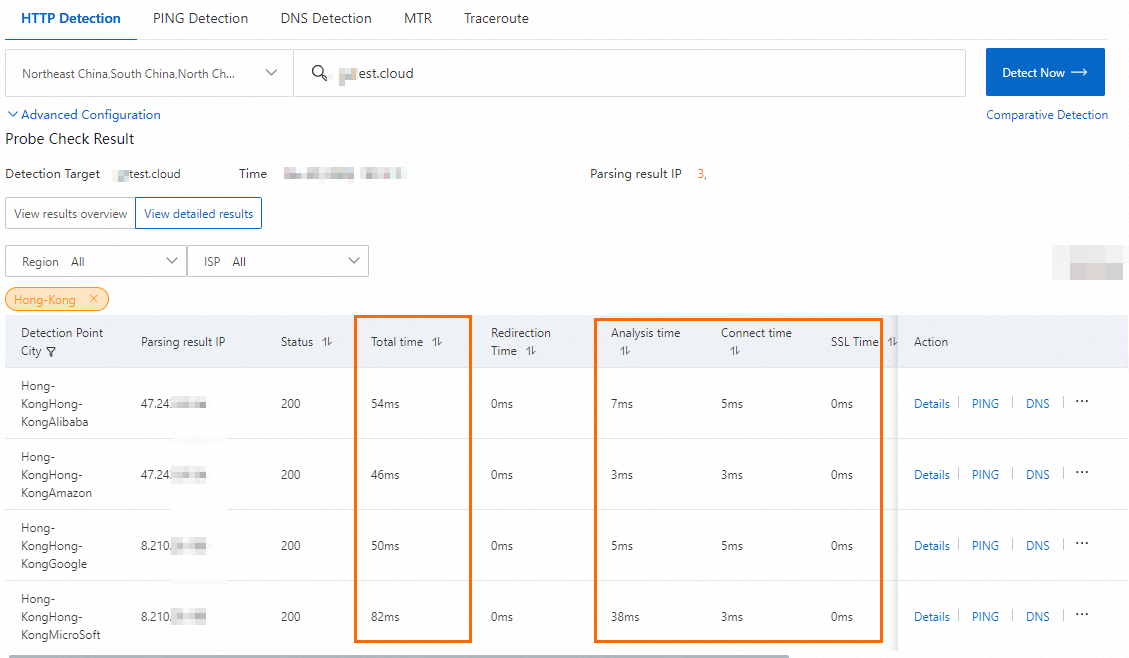Open the PING Detection tab
The image size is (1129, 658).
[200, 19]
